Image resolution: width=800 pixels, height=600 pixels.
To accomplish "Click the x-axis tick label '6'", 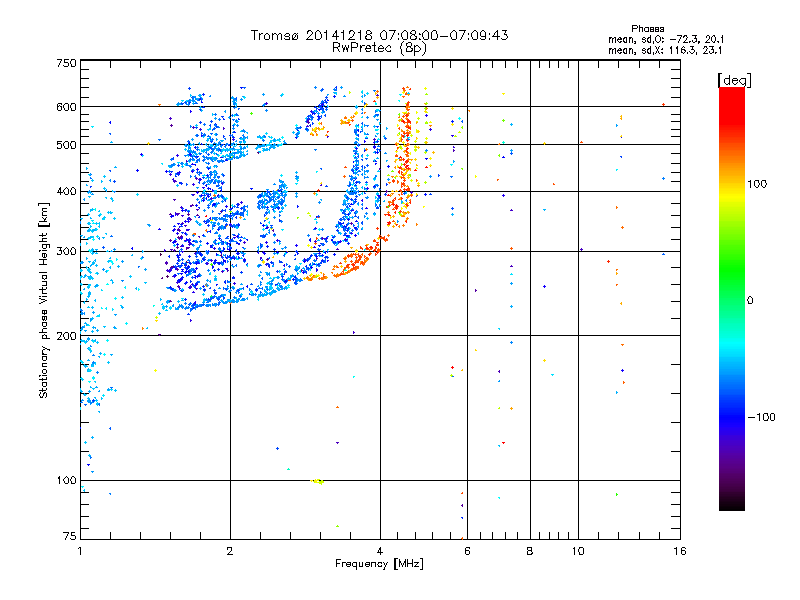I will (467, 551).
